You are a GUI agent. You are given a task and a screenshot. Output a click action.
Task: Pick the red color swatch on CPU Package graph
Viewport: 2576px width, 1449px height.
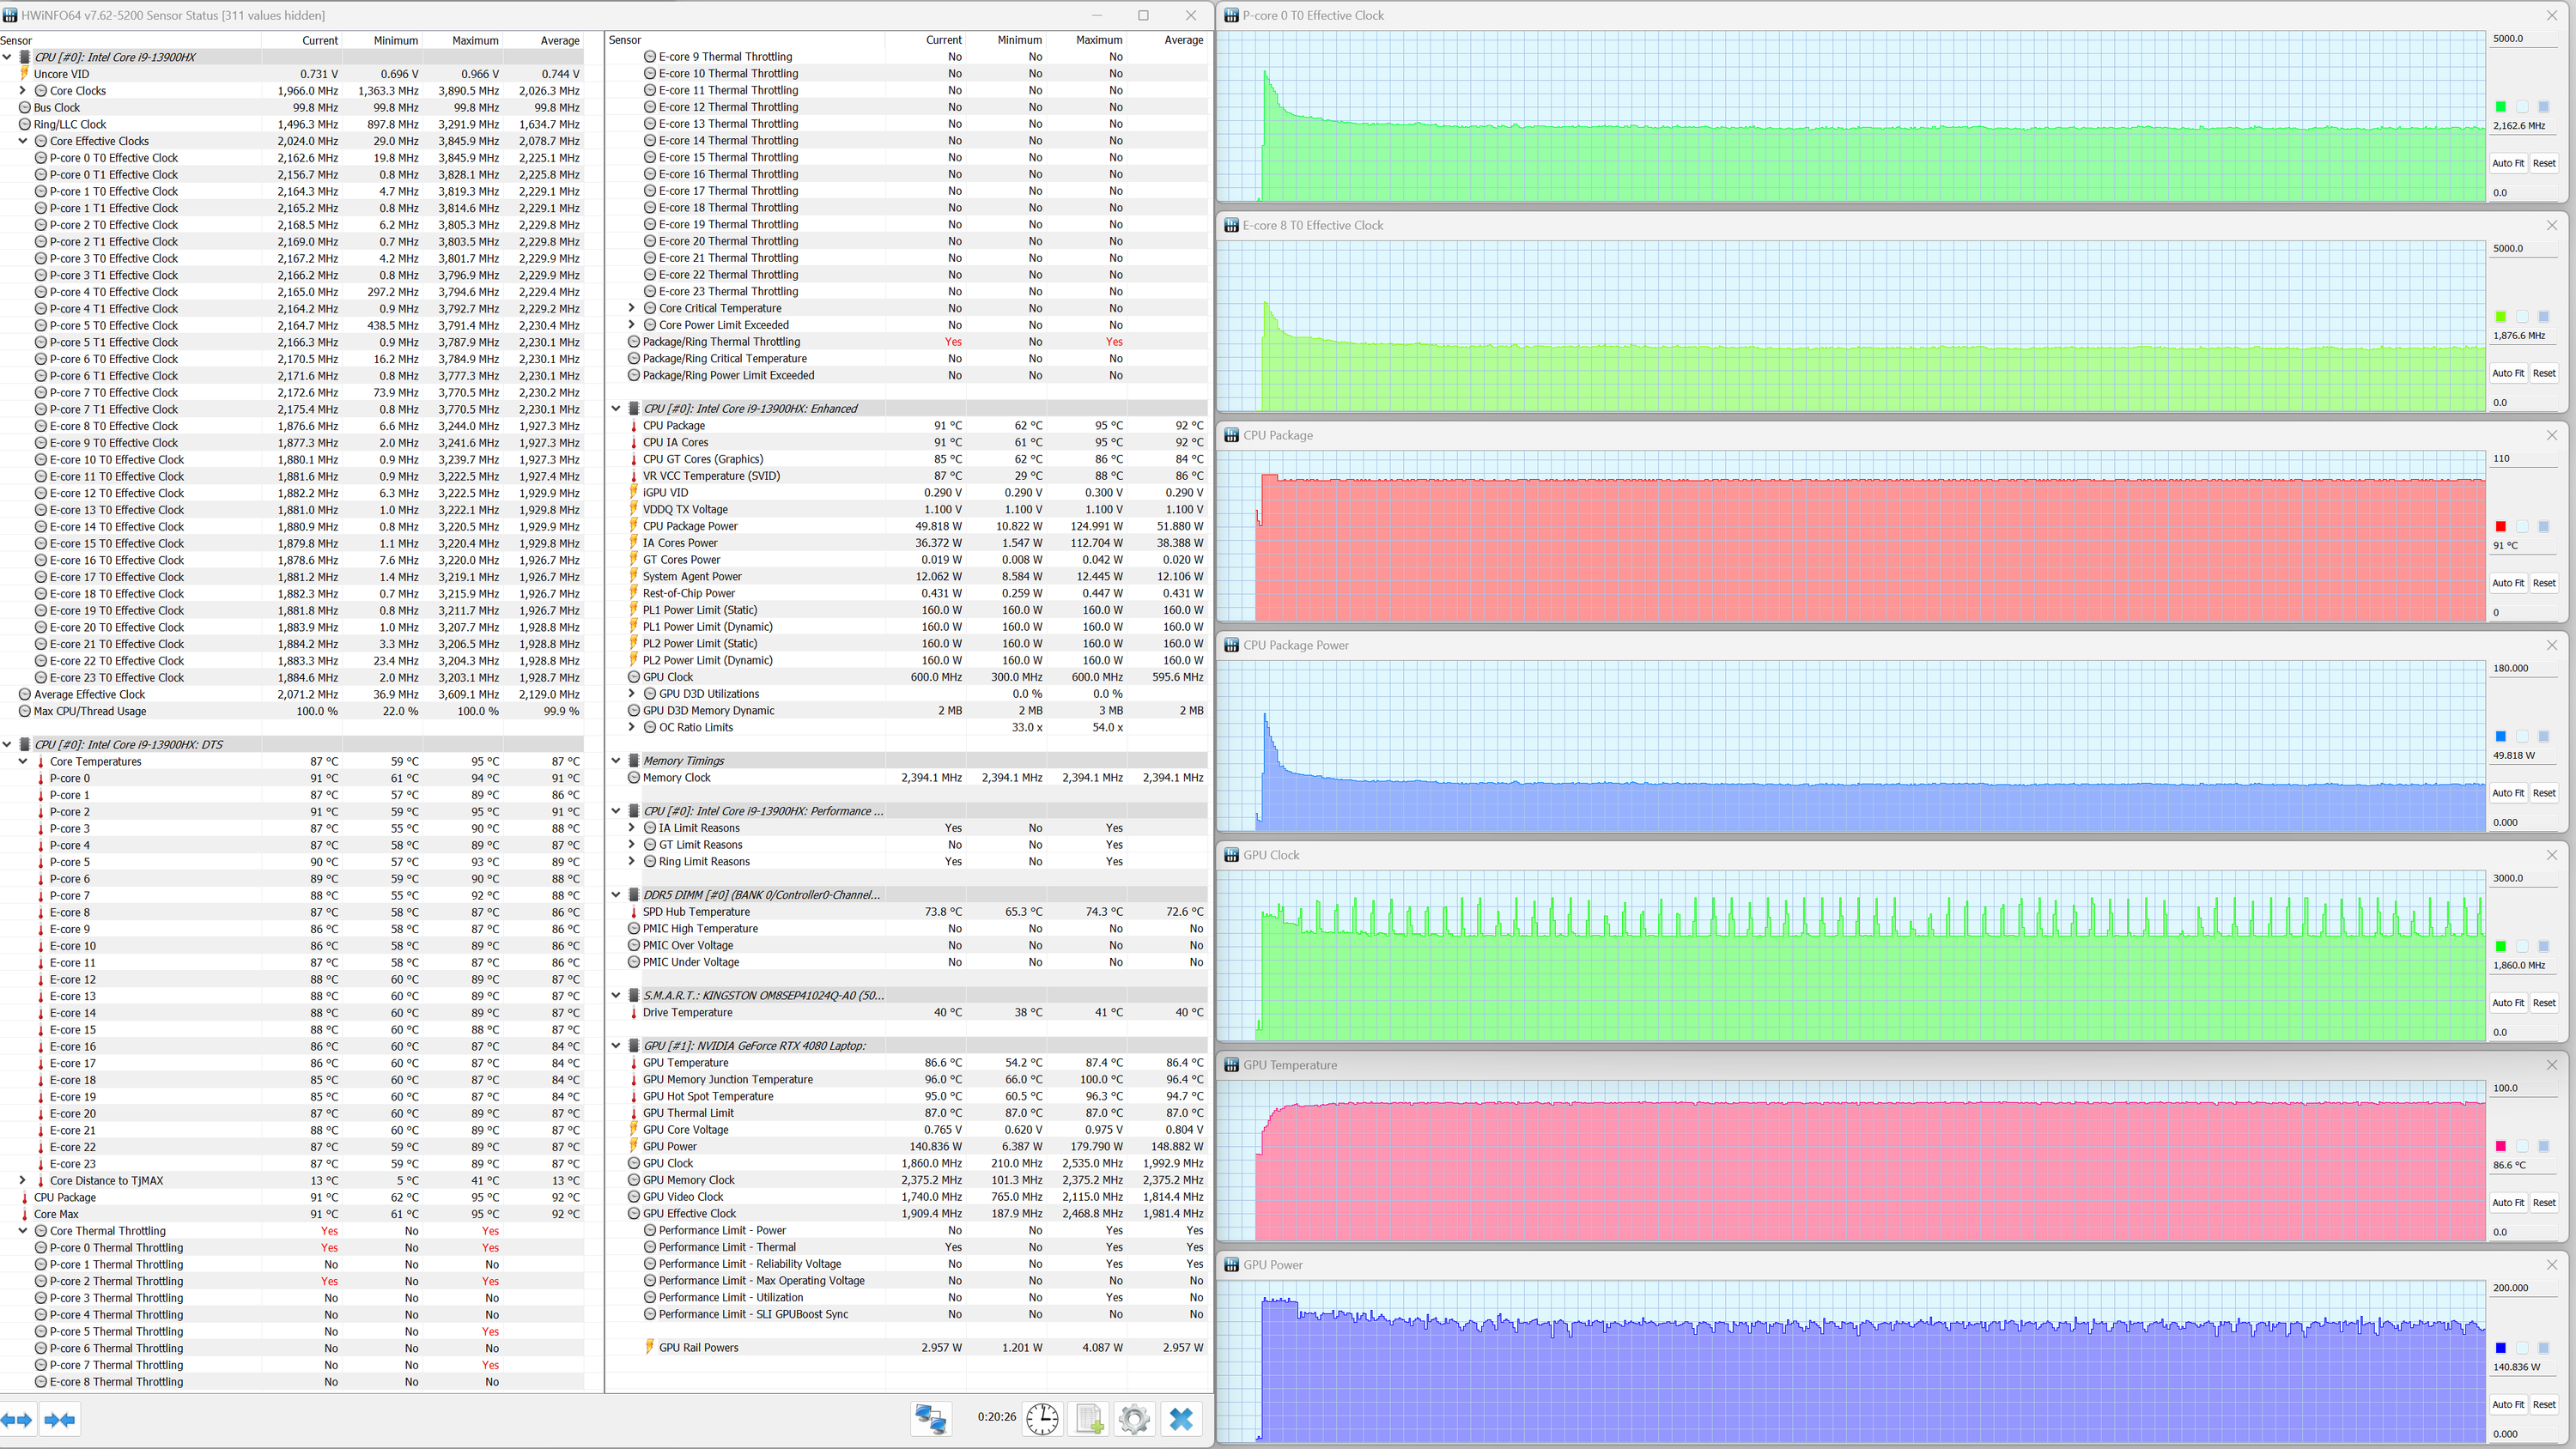pyautogui.click(x=2500, y=526)
